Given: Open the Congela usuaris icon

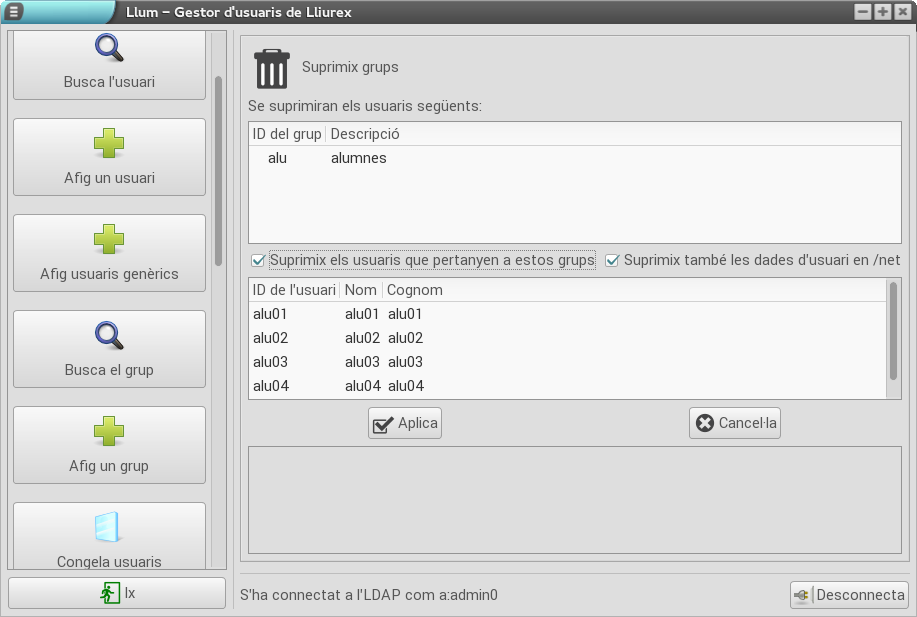Looking at the screenshot, I should coord(108,528).
